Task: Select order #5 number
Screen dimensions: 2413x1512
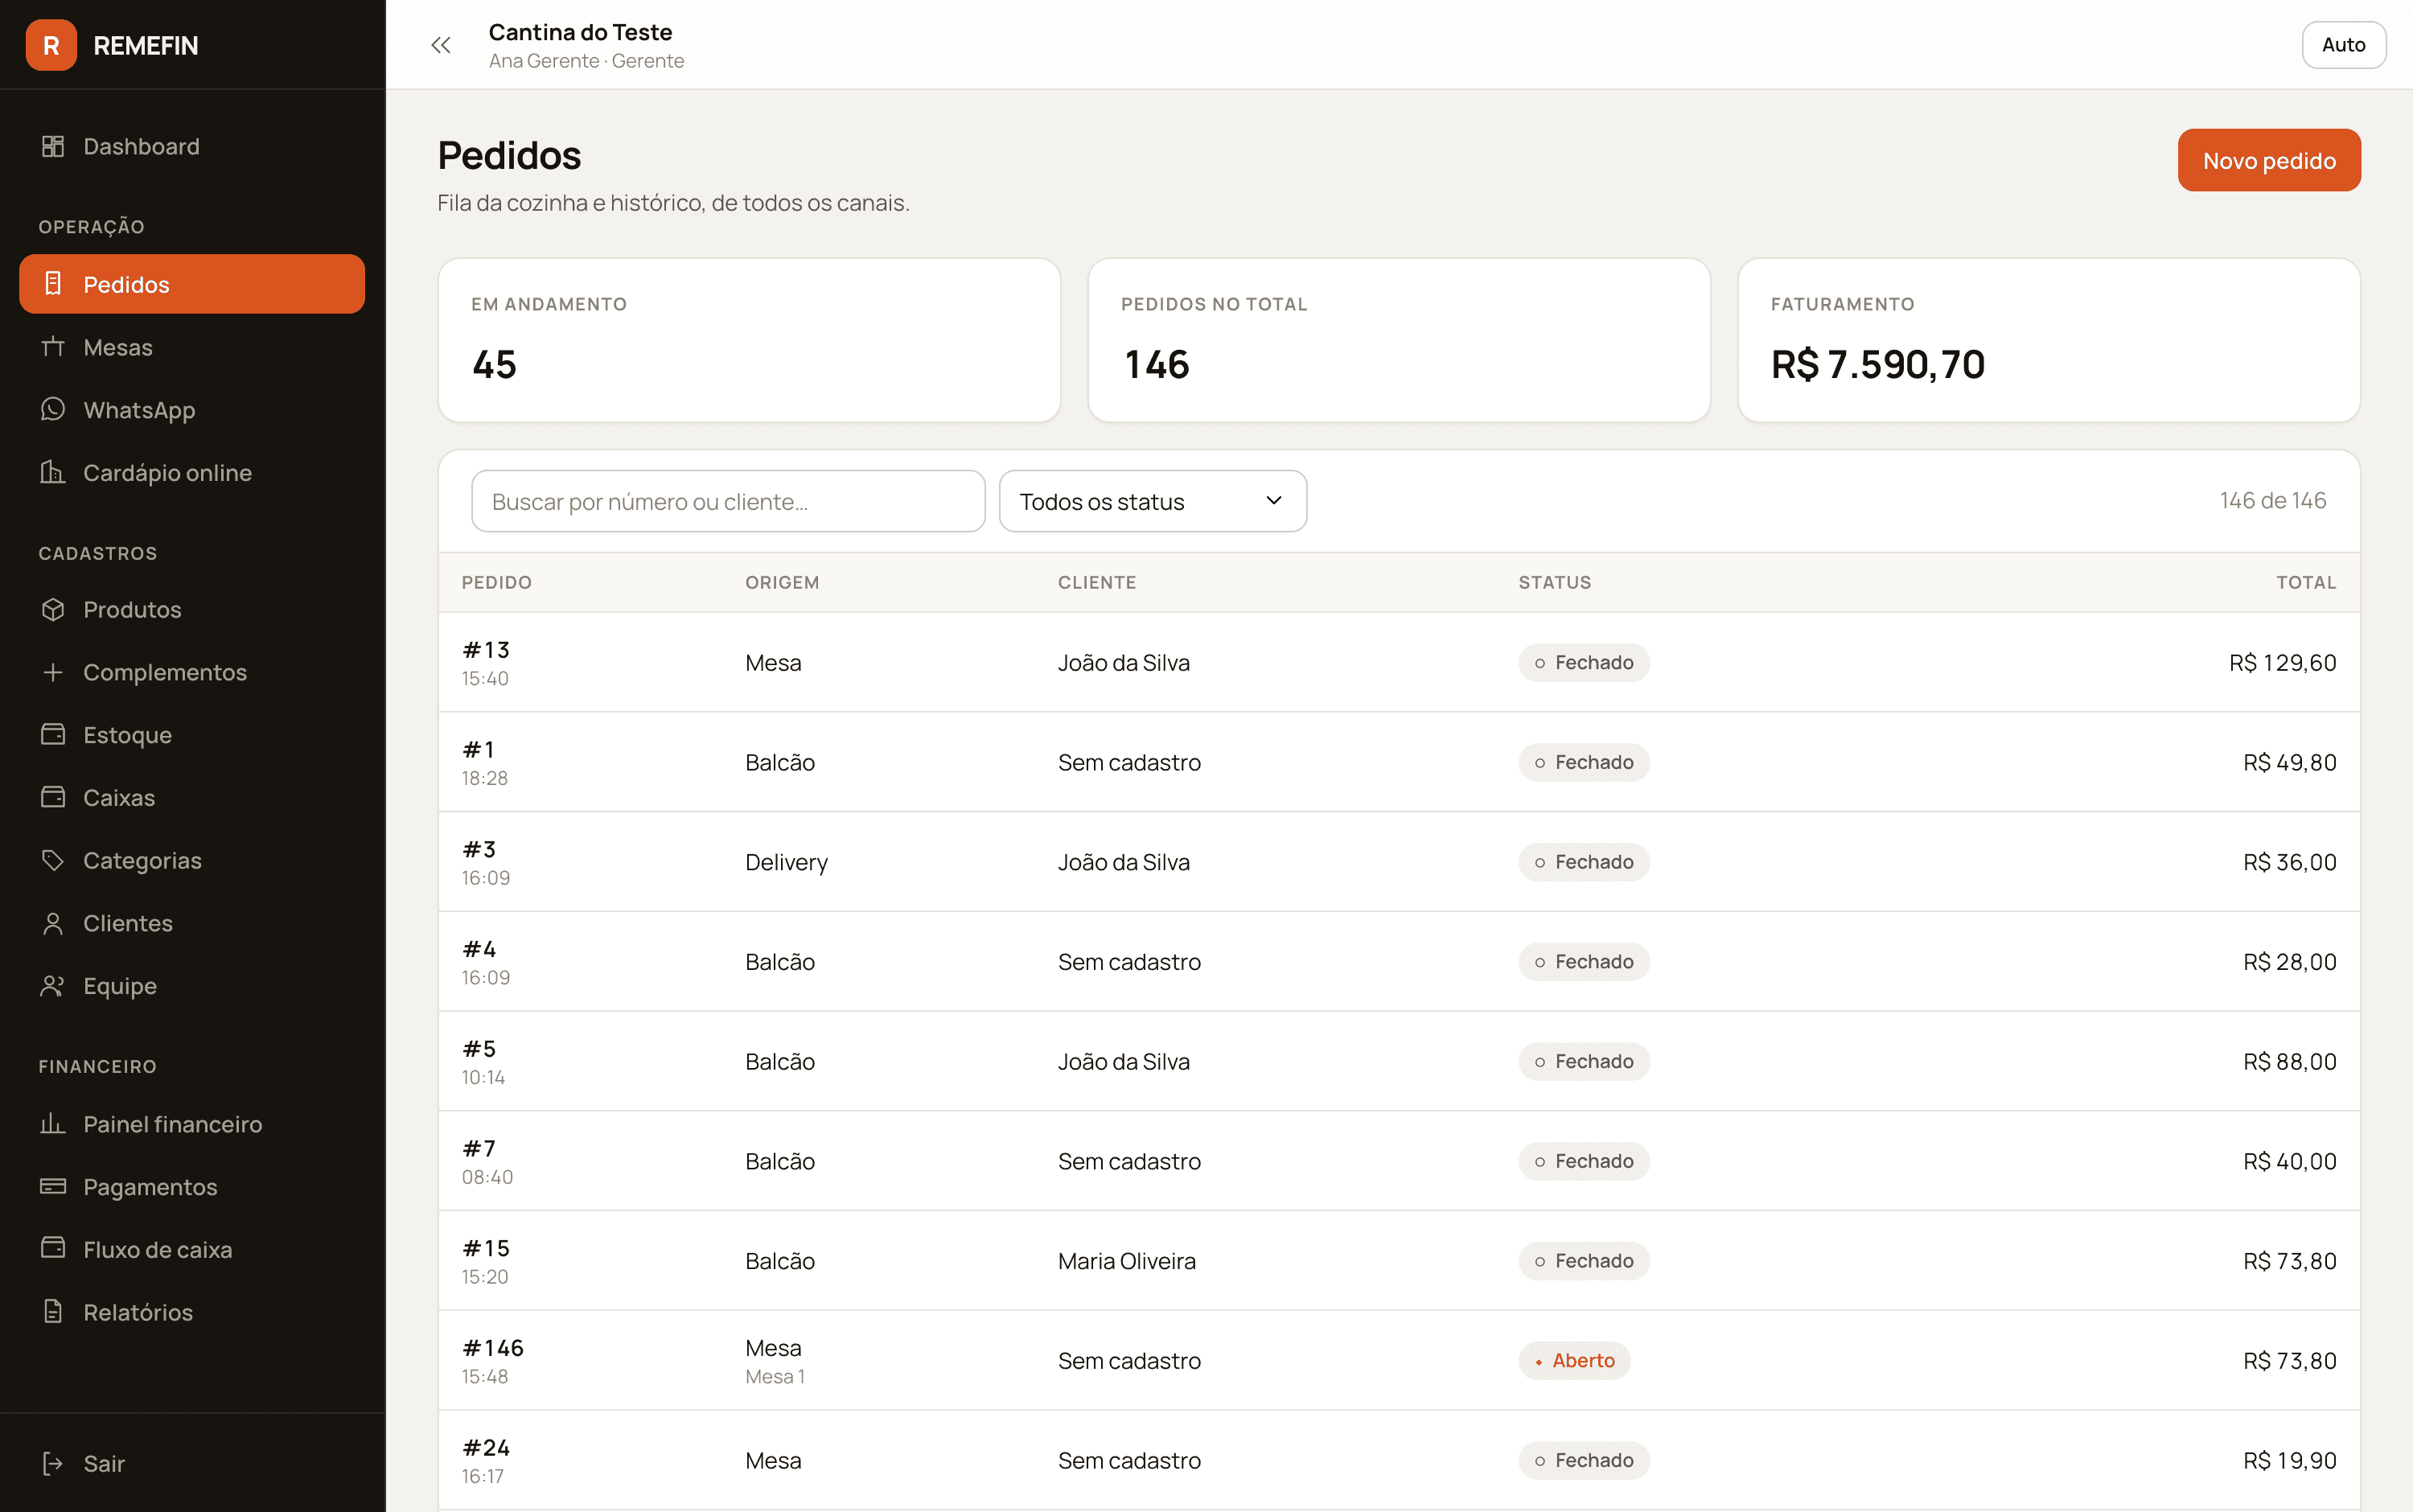Action: [x=479, y=1048]
